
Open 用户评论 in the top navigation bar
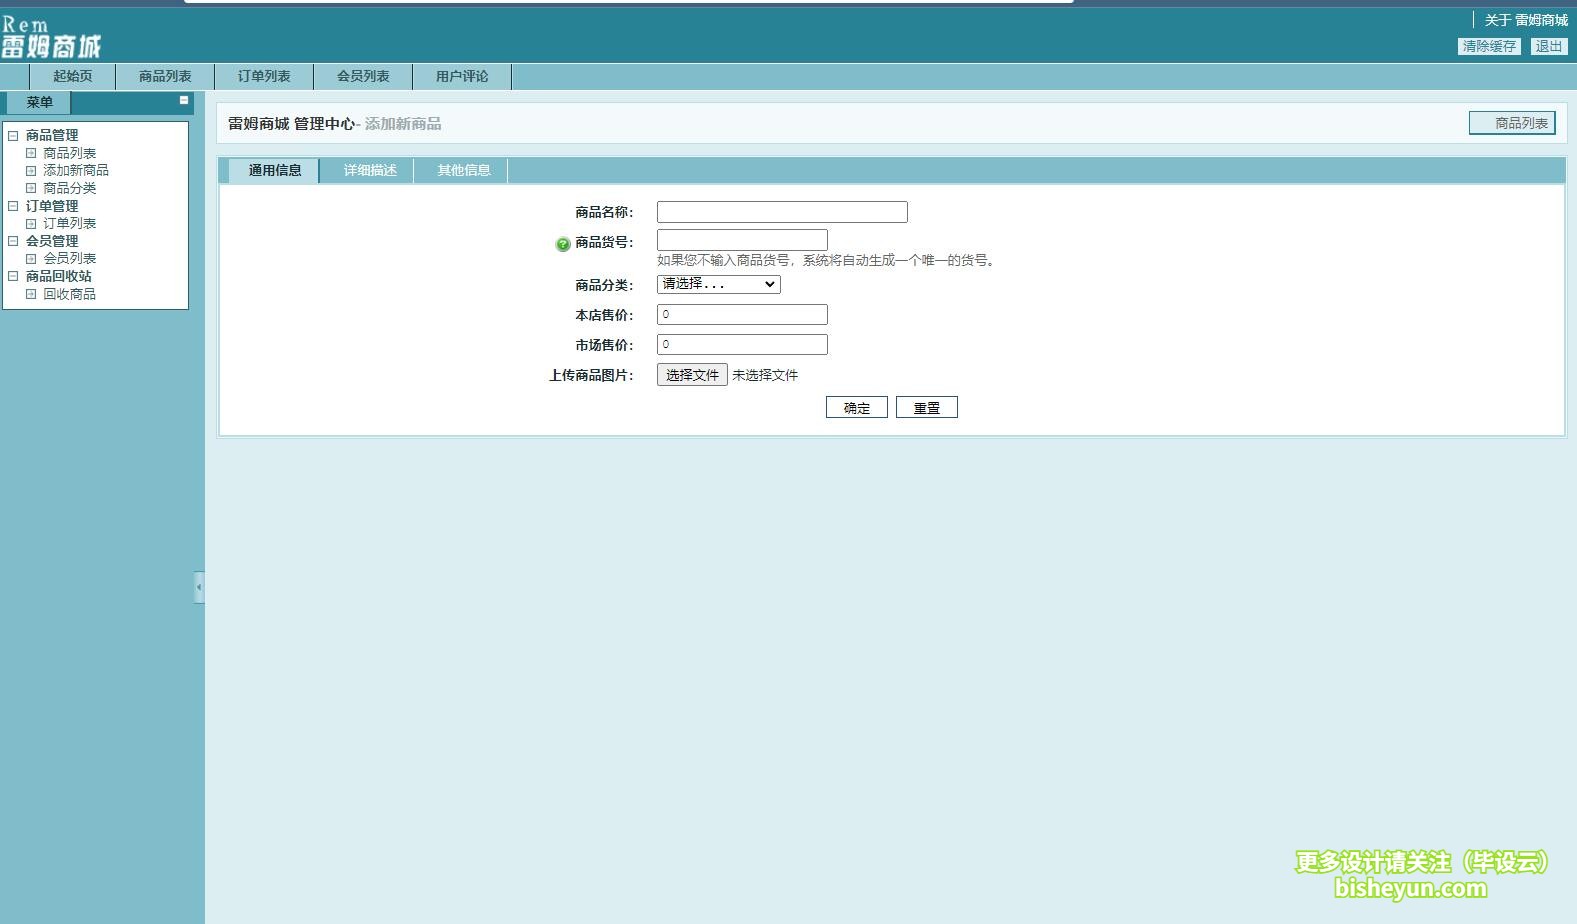click(x=462, y=77)
